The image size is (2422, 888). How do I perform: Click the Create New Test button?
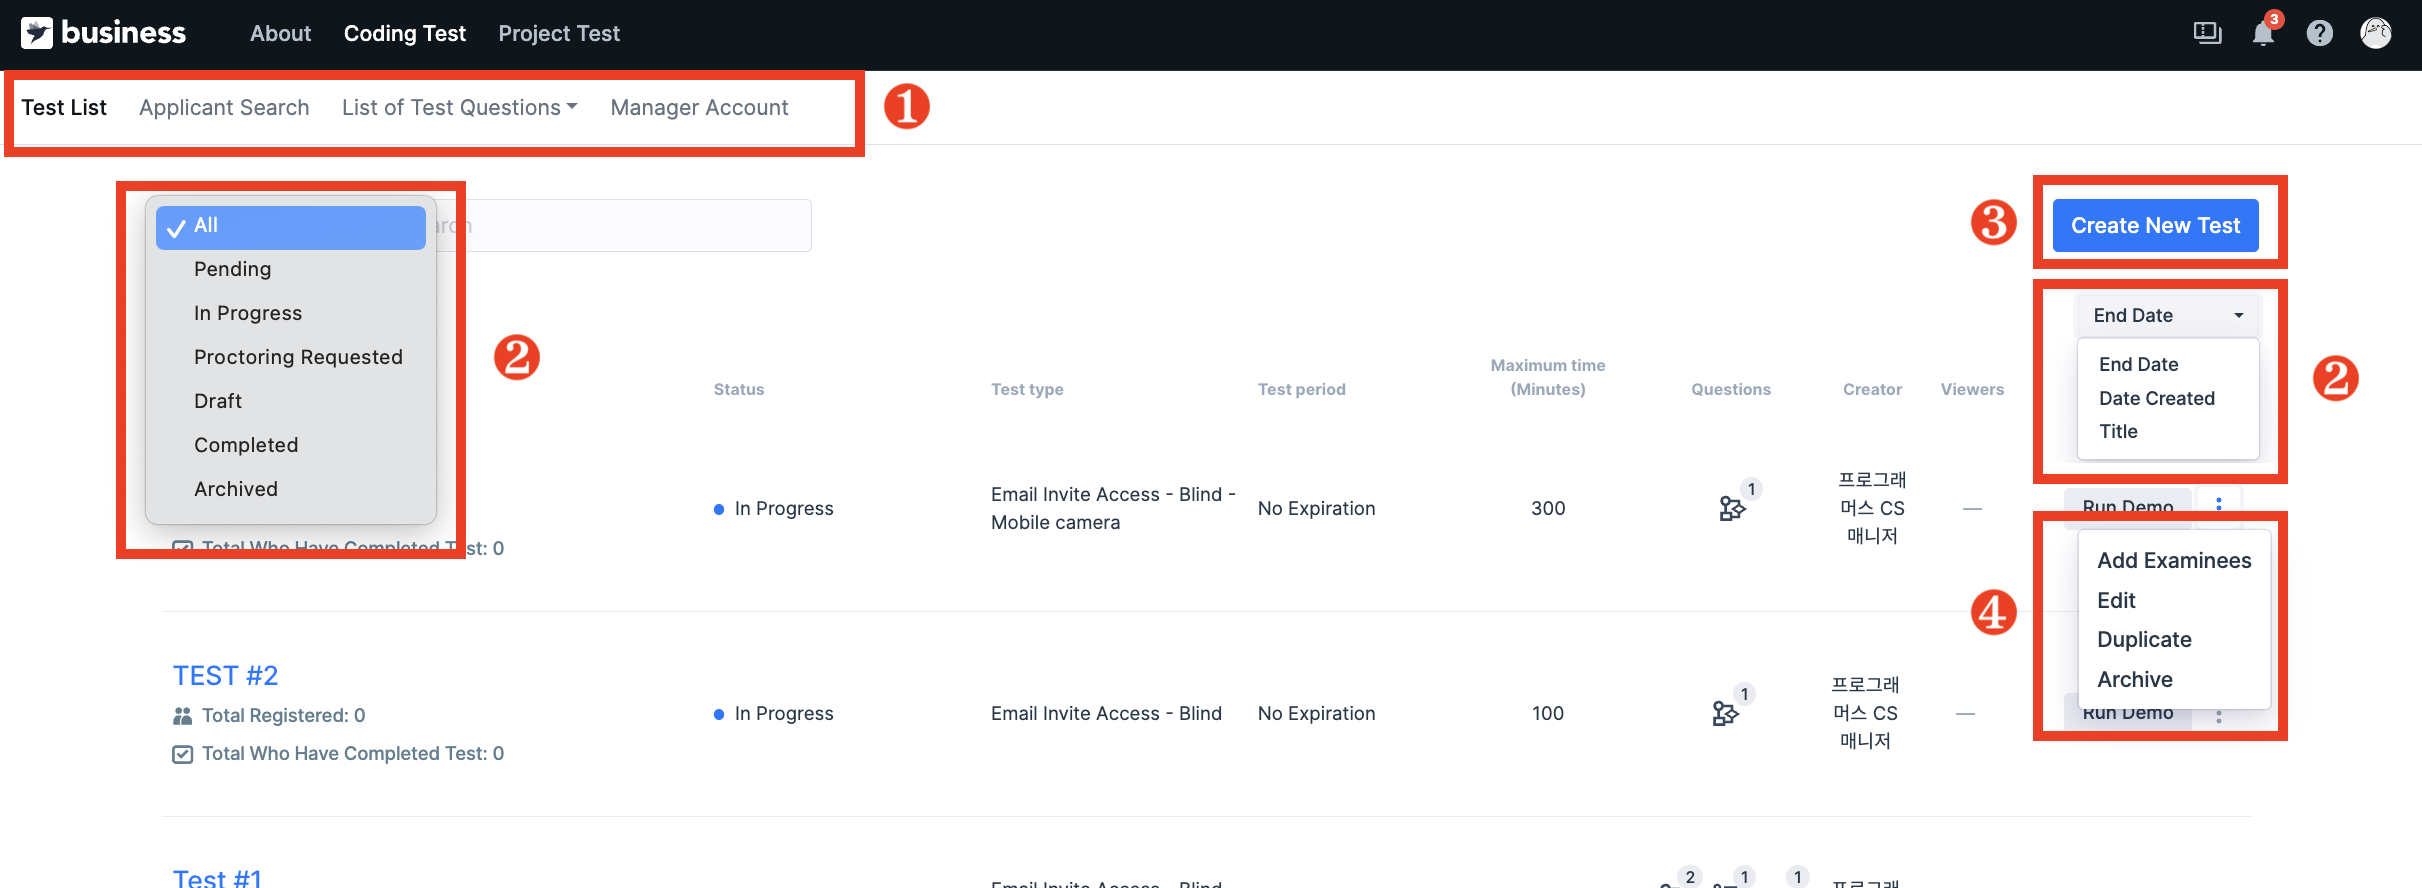(2155, 226)
